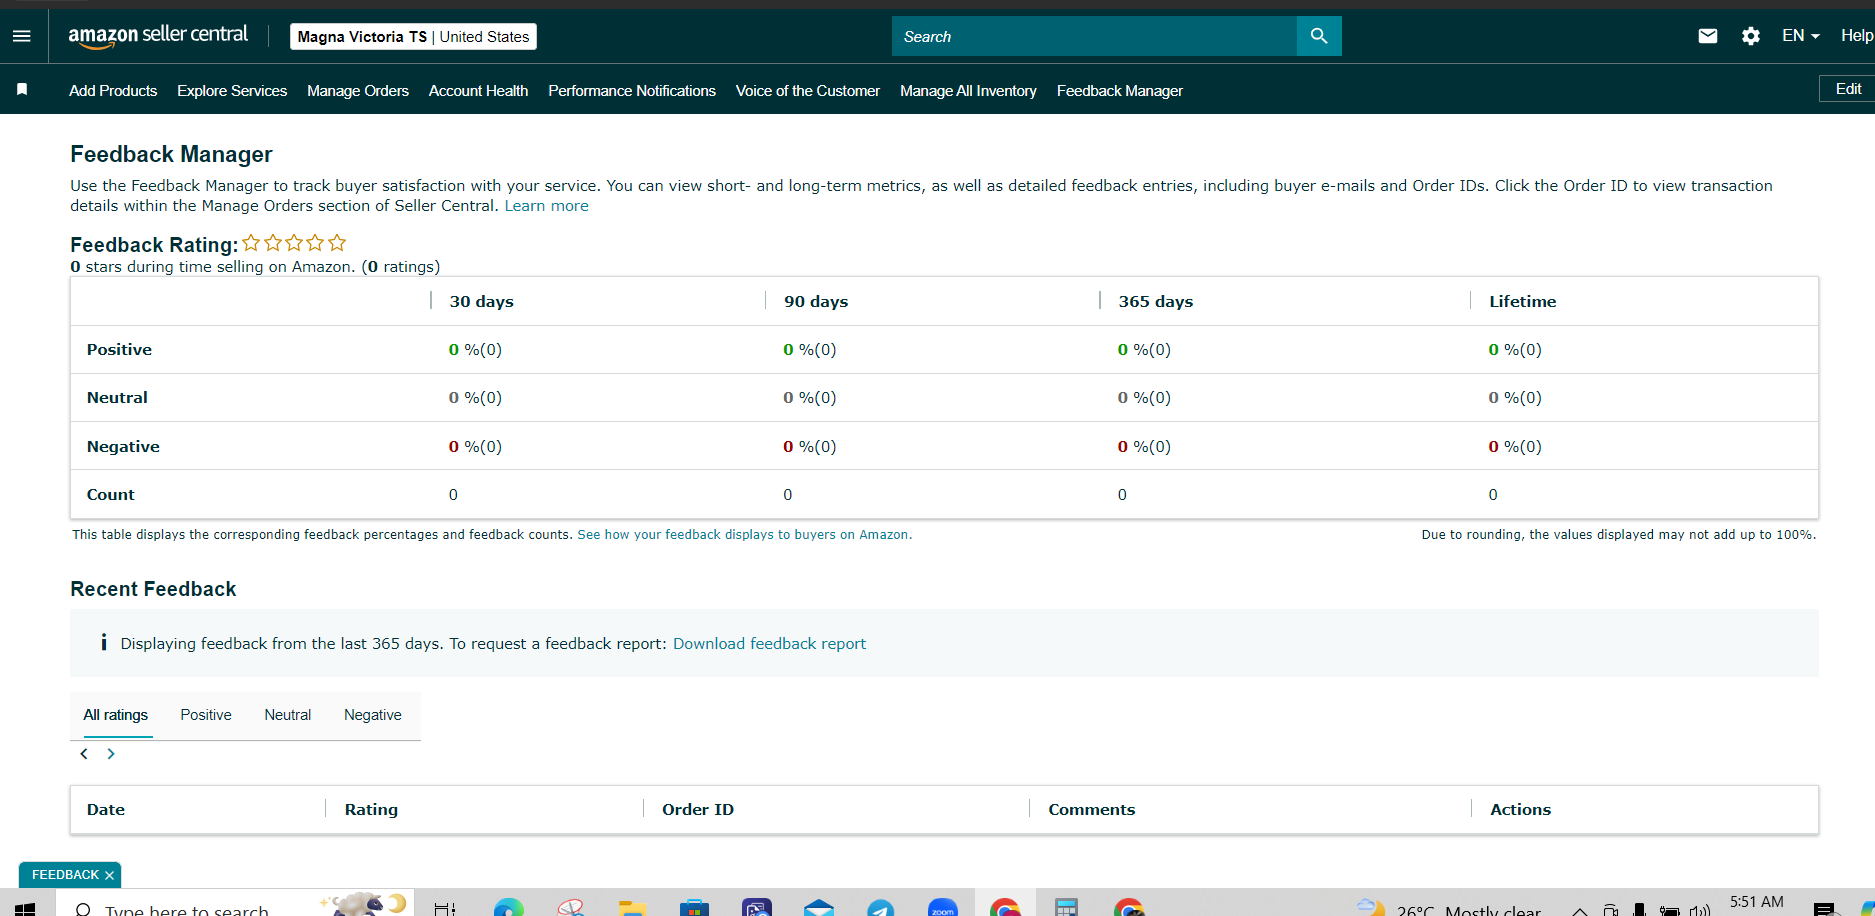Switch to the Neutral feedback tab
This screenshot has height=916, width=1875.
coord(288,715)
